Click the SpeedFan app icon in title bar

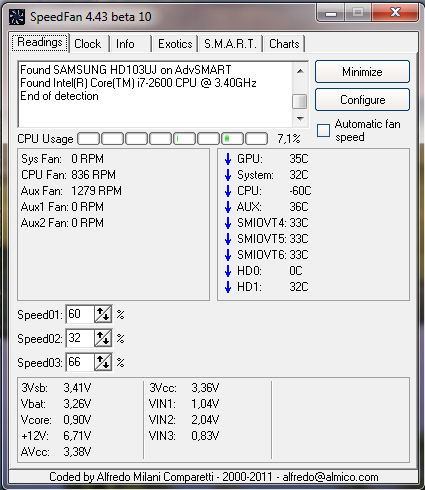[x=17, y=17]
